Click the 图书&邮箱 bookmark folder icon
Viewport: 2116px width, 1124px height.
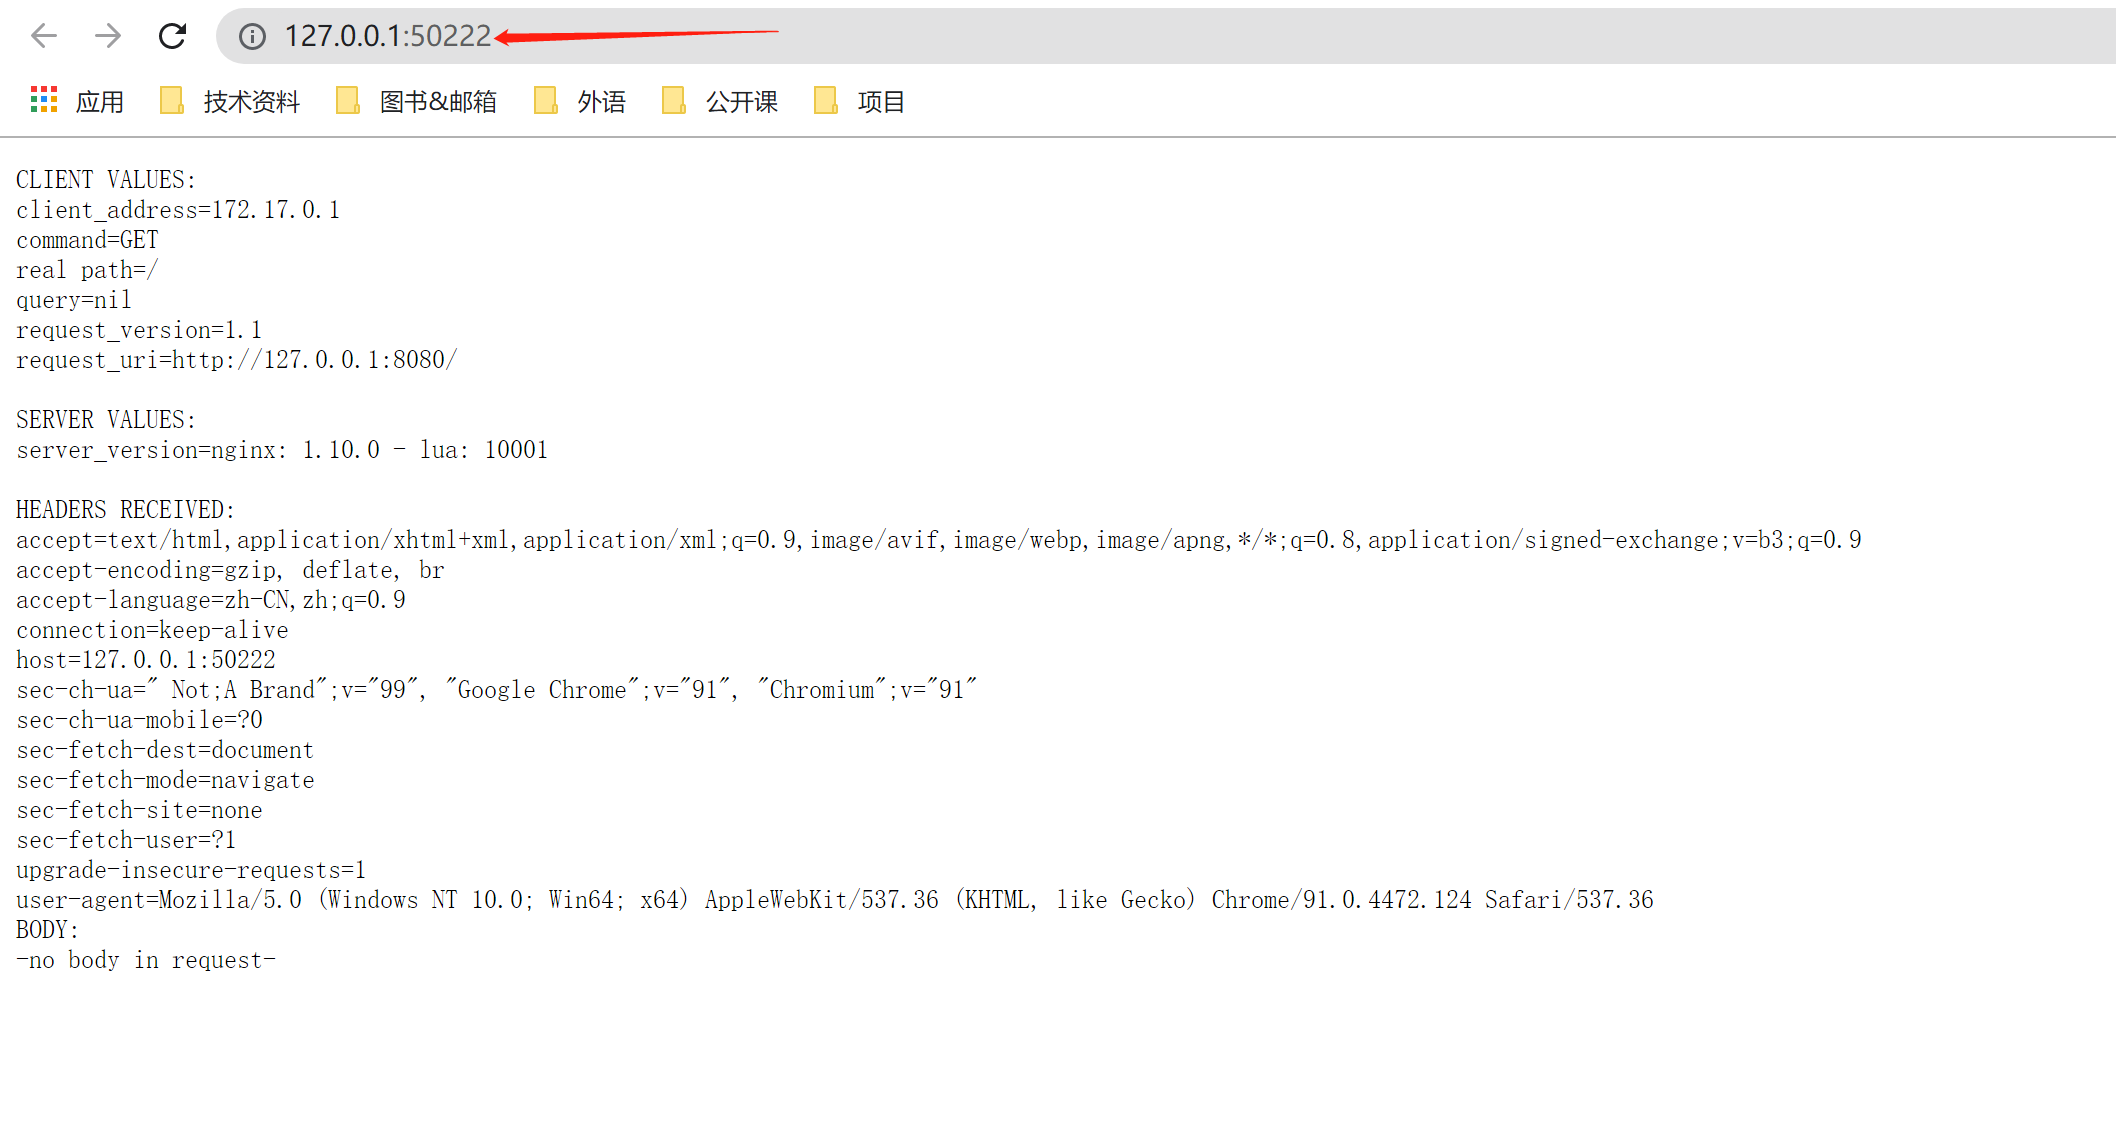pyautogui.click(x=347, y=100)
